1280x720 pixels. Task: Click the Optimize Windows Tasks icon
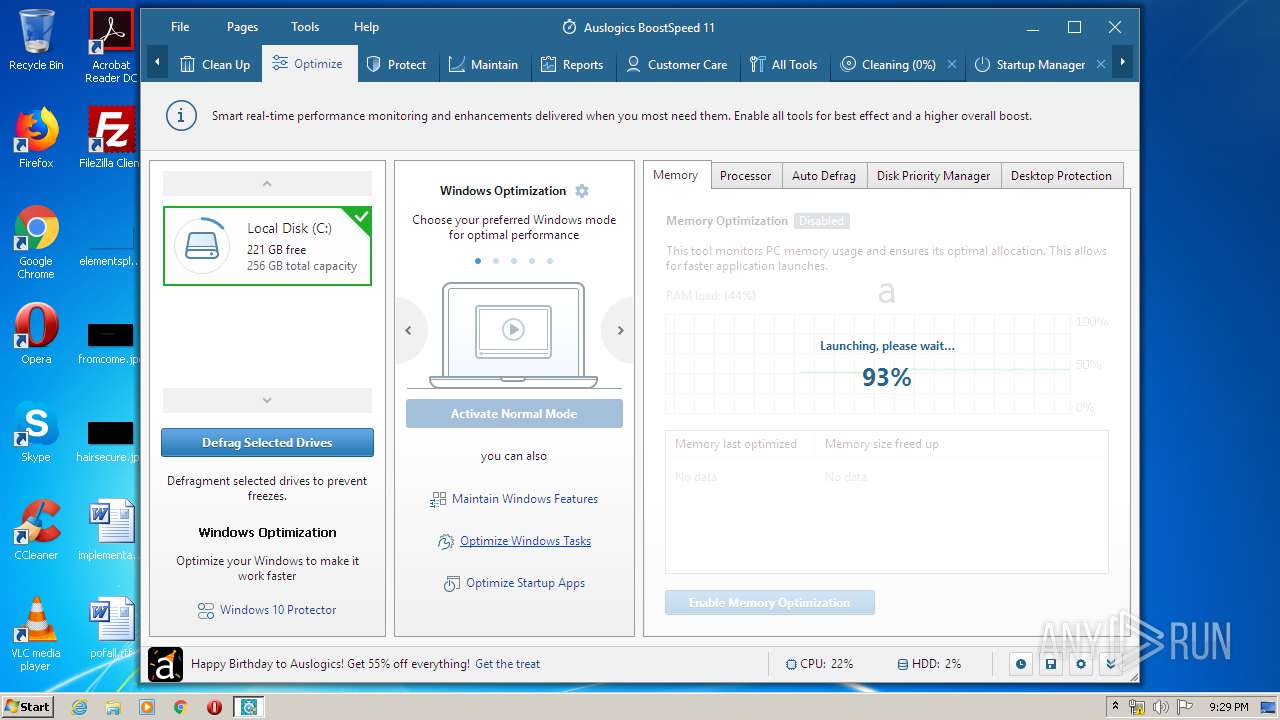coord(446,542)
